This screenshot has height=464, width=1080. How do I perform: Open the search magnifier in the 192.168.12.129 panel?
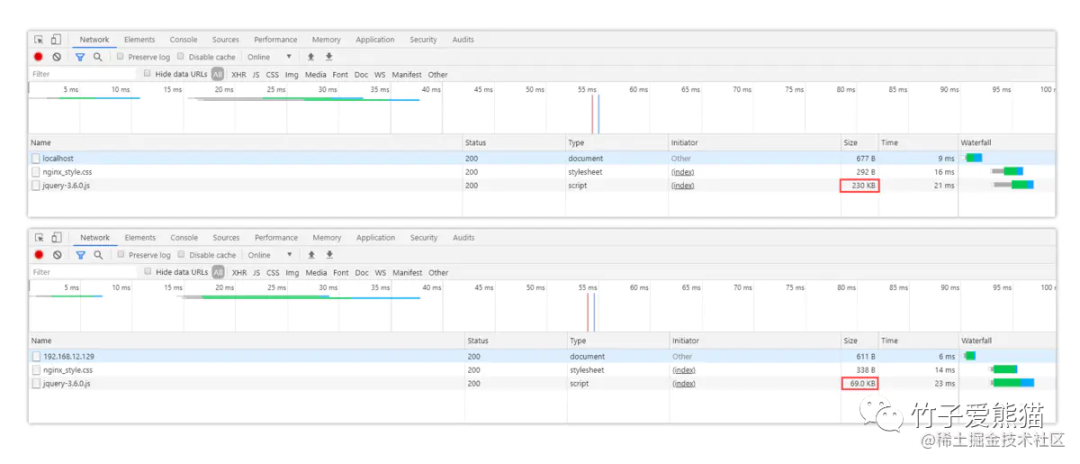click(x=98, y=255)
